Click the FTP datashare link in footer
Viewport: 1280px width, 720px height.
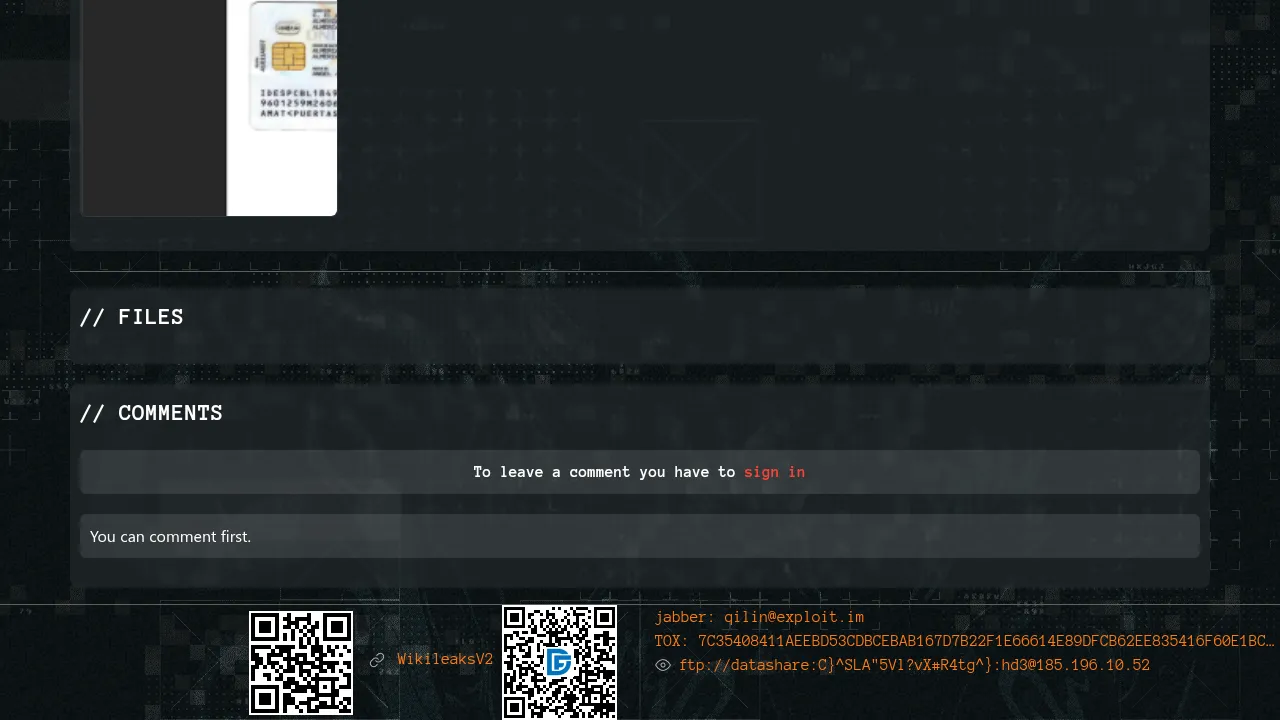tap(914, 665)
